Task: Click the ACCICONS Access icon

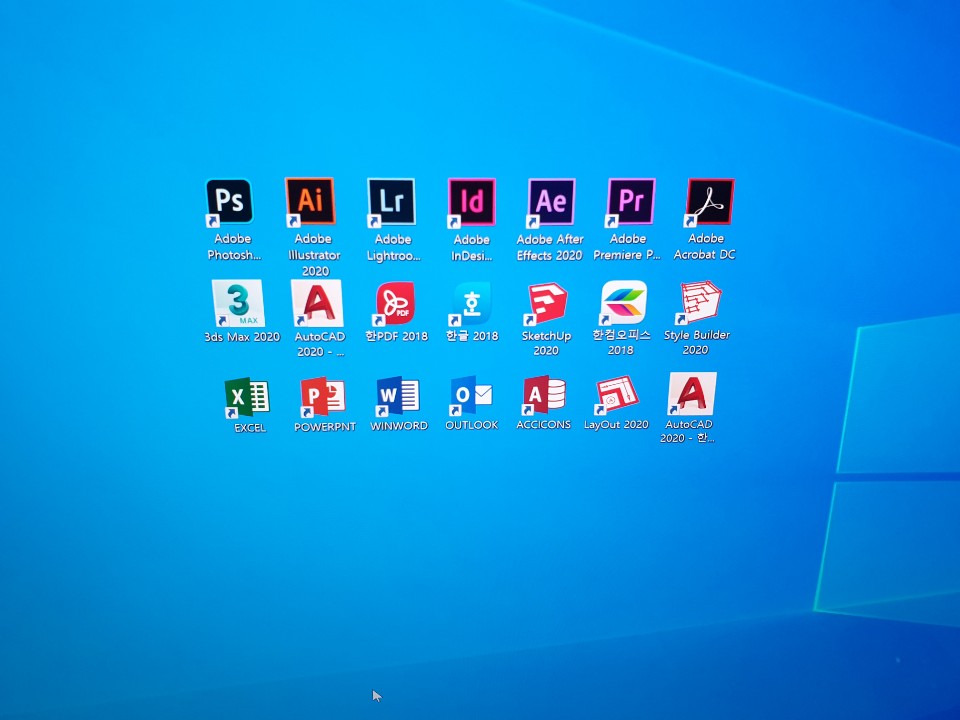Action: 544,396
